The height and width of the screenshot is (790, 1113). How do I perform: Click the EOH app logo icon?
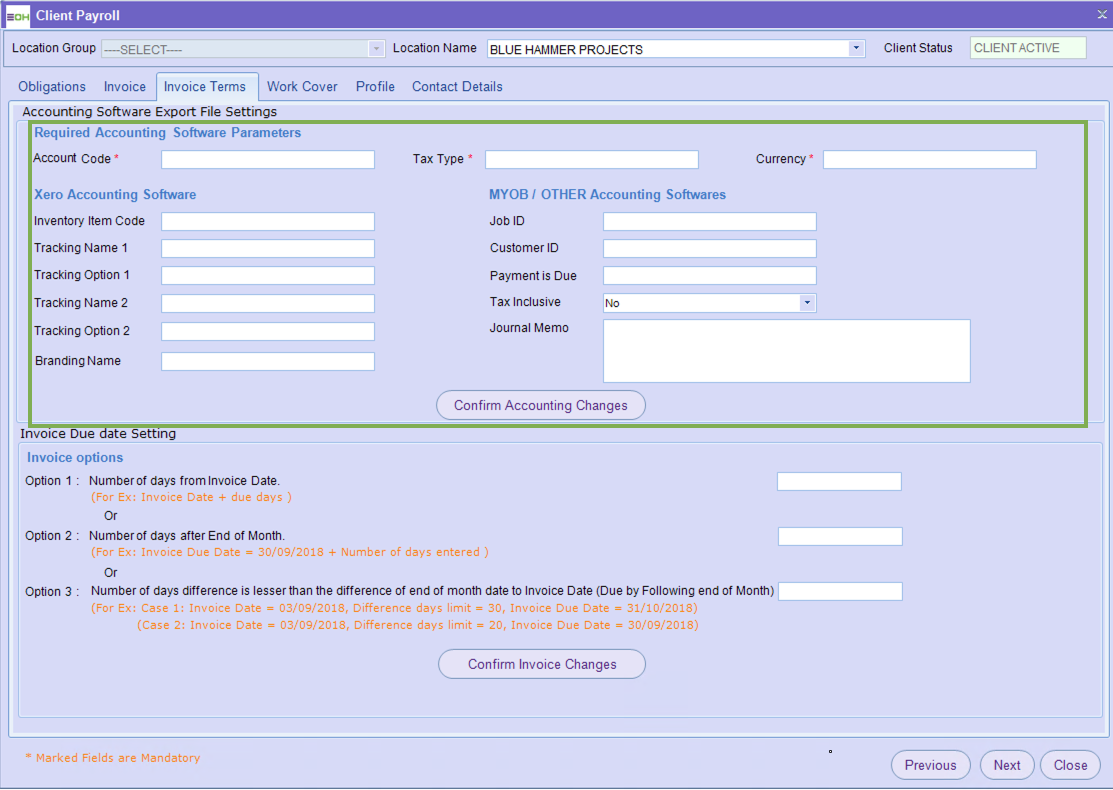pos(17,15)
